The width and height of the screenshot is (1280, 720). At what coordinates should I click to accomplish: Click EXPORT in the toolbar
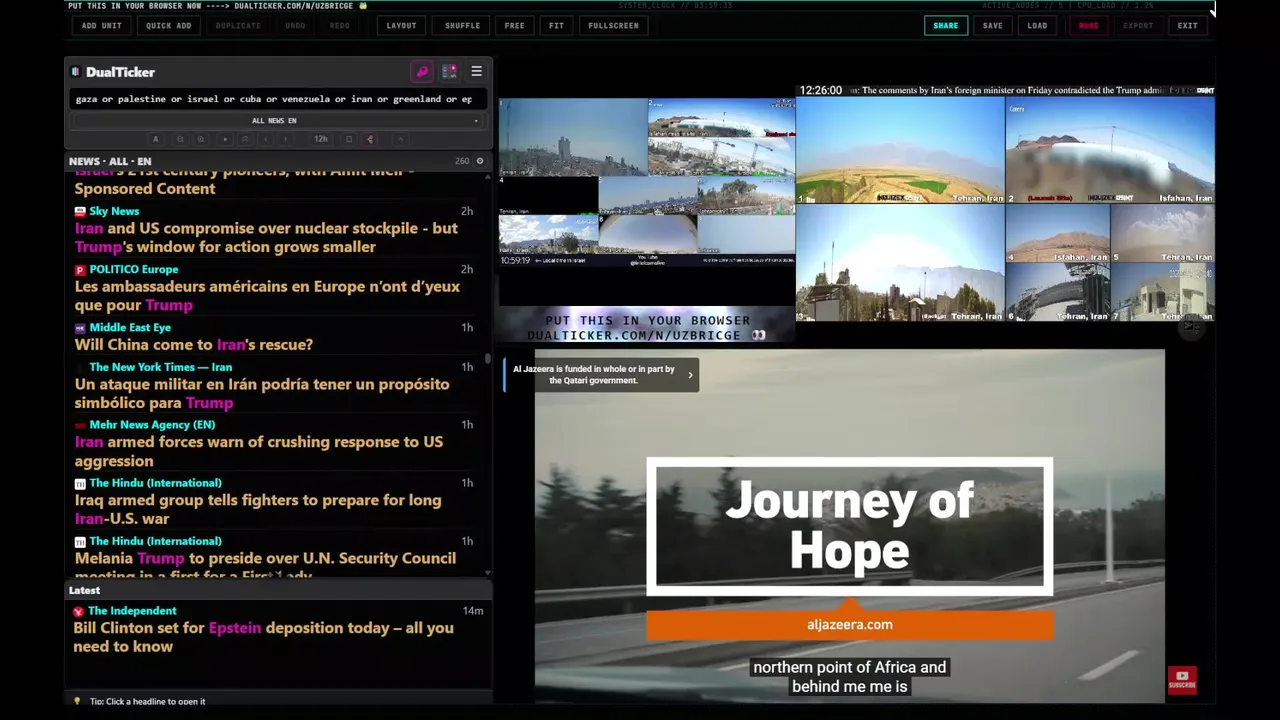1138,25
